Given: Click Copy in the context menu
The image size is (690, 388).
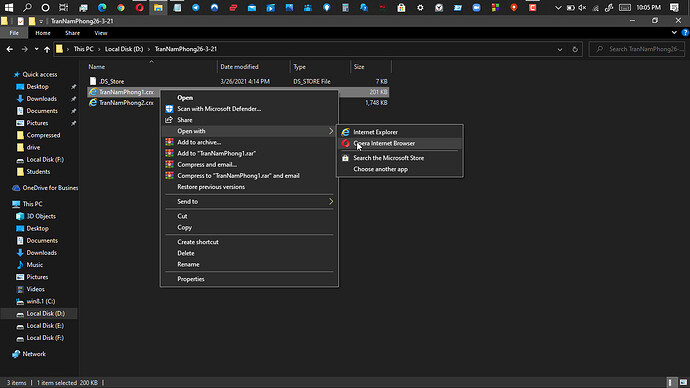Looking at the screenshot, I should (x=249, y=227).
